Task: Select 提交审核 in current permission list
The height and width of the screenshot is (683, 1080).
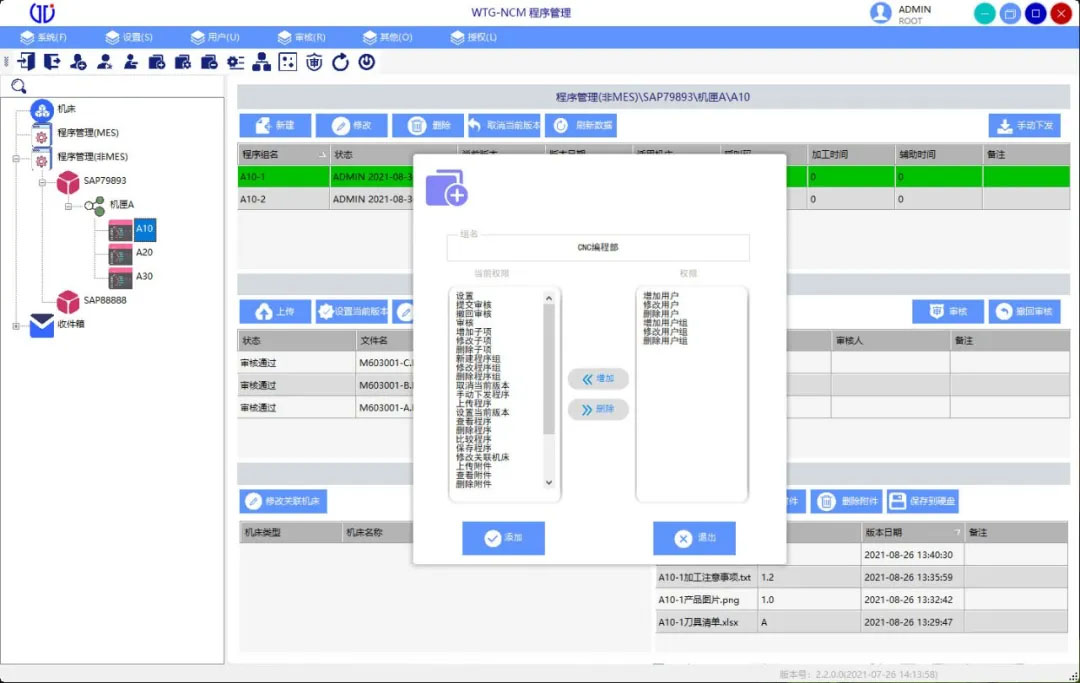Action: point(474,305)
